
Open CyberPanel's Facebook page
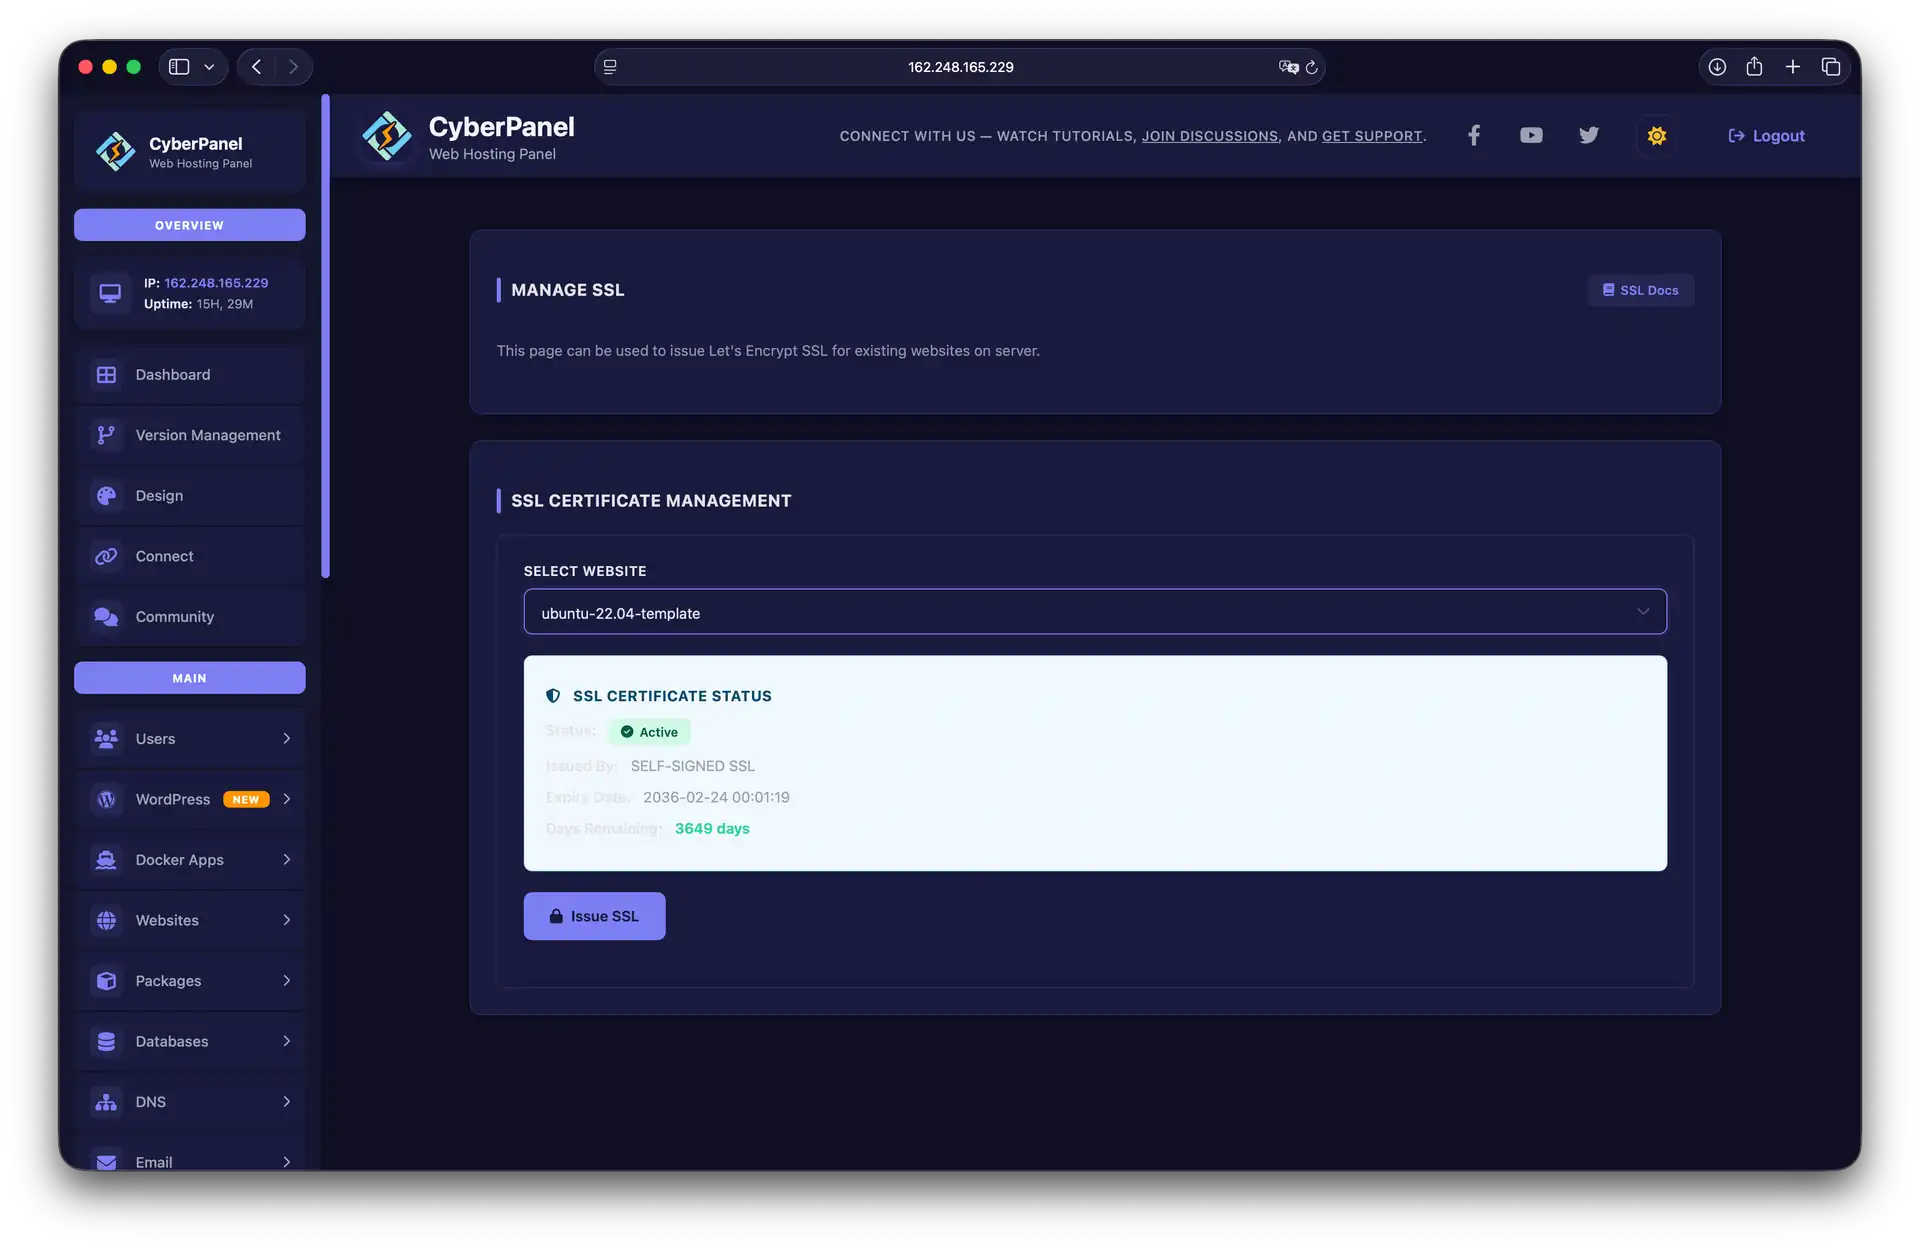point(1473,135)
